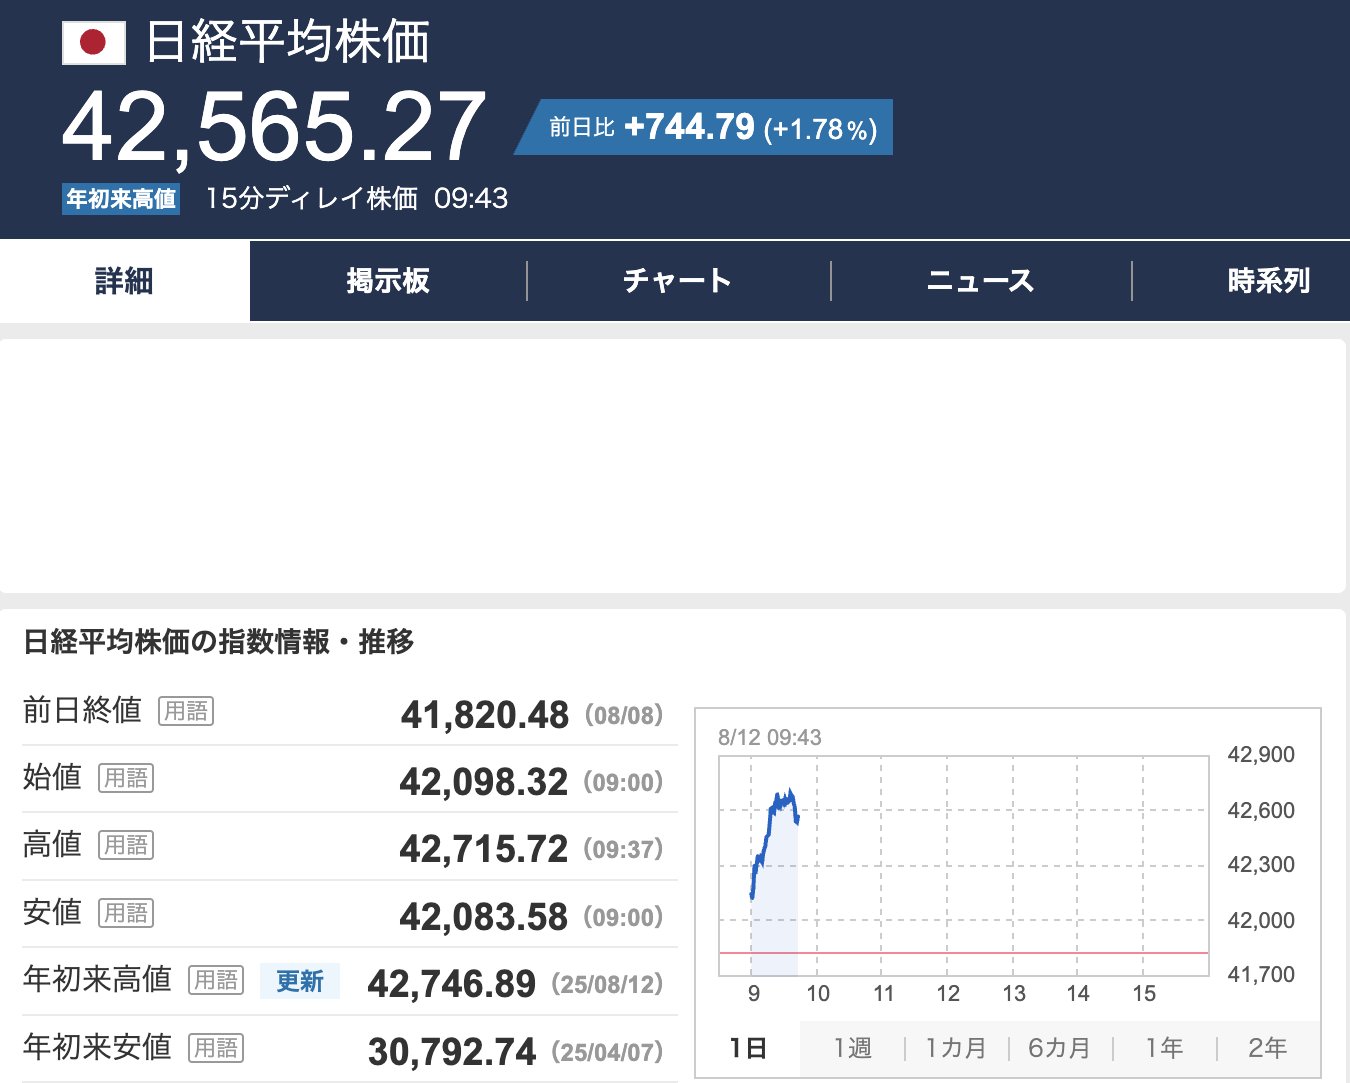Click the 15分ディレイ株価 09:43 text
1350x1083 pixels.
(357, 199)
